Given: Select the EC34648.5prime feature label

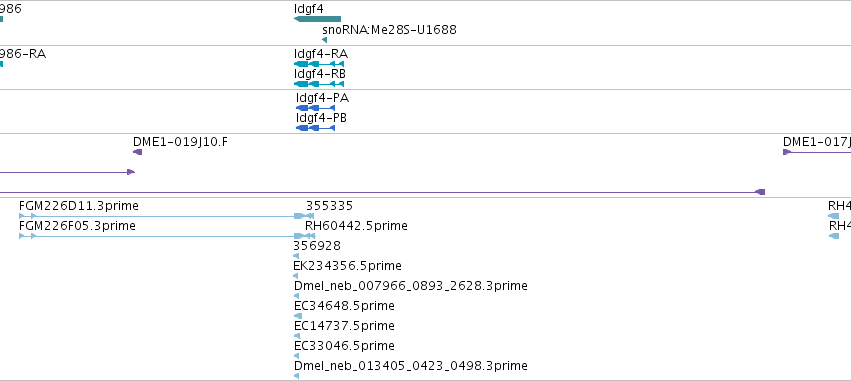Looking at the screenshot, I should click(x=344, y=306).
